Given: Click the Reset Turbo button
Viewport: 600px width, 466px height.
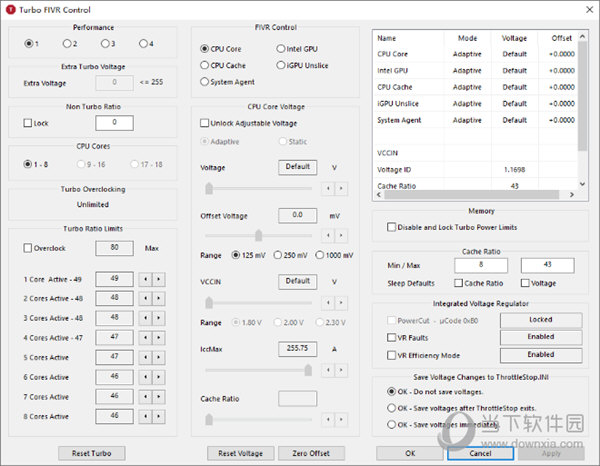Looking at the screenshot, I should (x=91, y=453).
